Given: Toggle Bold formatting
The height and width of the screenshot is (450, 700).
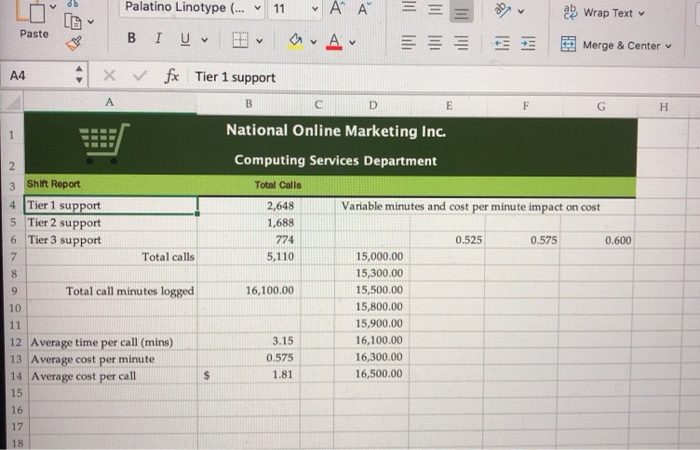Looking at the screenshot, I should tap(131, 38).
